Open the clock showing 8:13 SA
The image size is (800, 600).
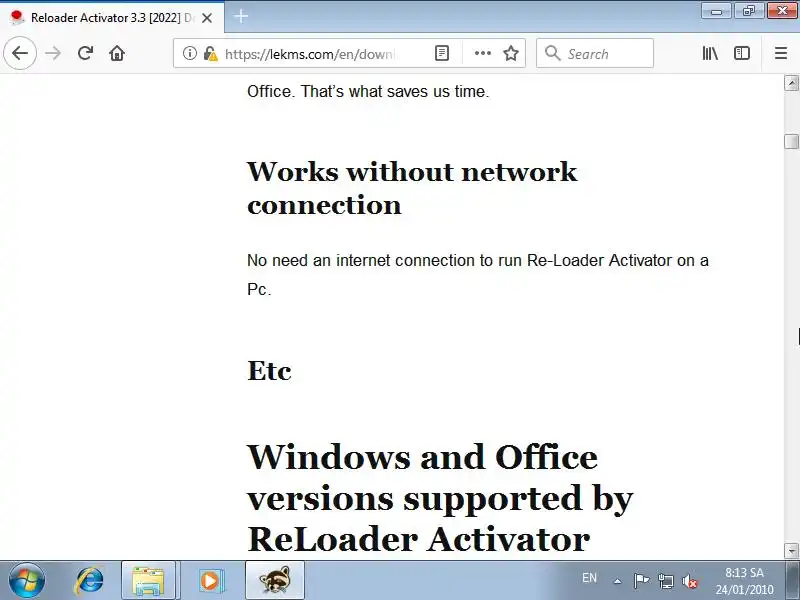[744, 581]
